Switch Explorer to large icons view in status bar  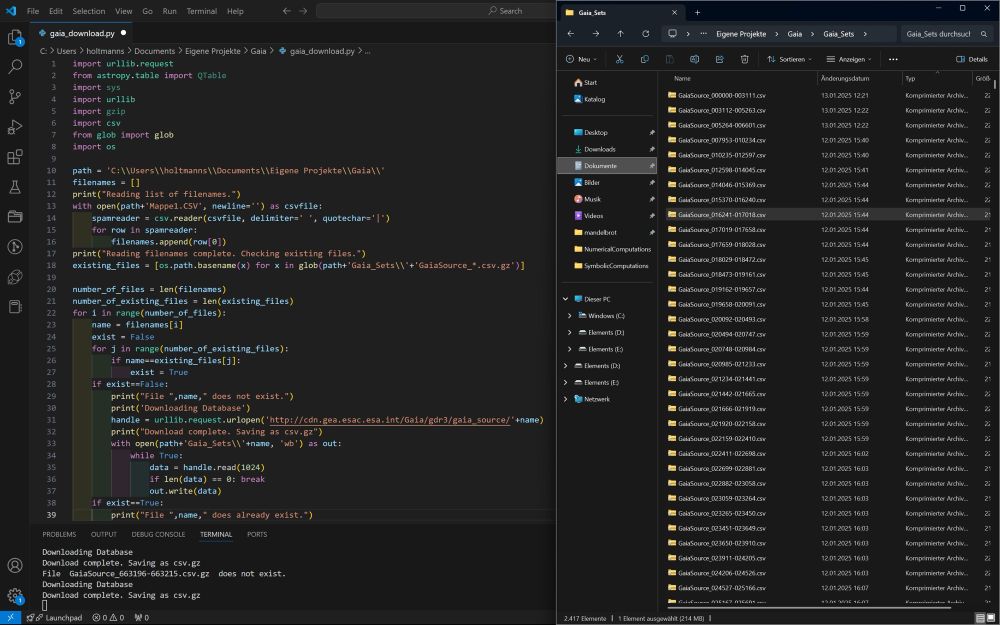[990, 618]
